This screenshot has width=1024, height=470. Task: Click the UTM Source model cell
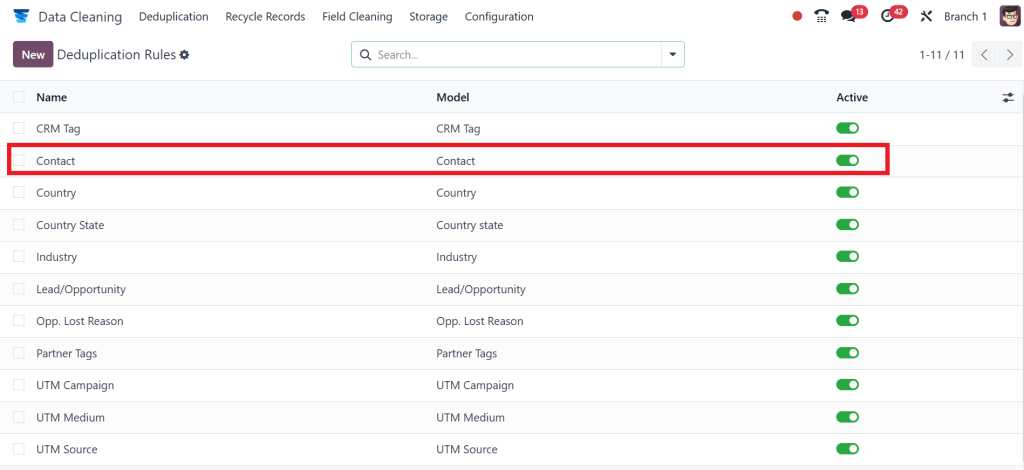pyautogui.click(x=466, y=449)
